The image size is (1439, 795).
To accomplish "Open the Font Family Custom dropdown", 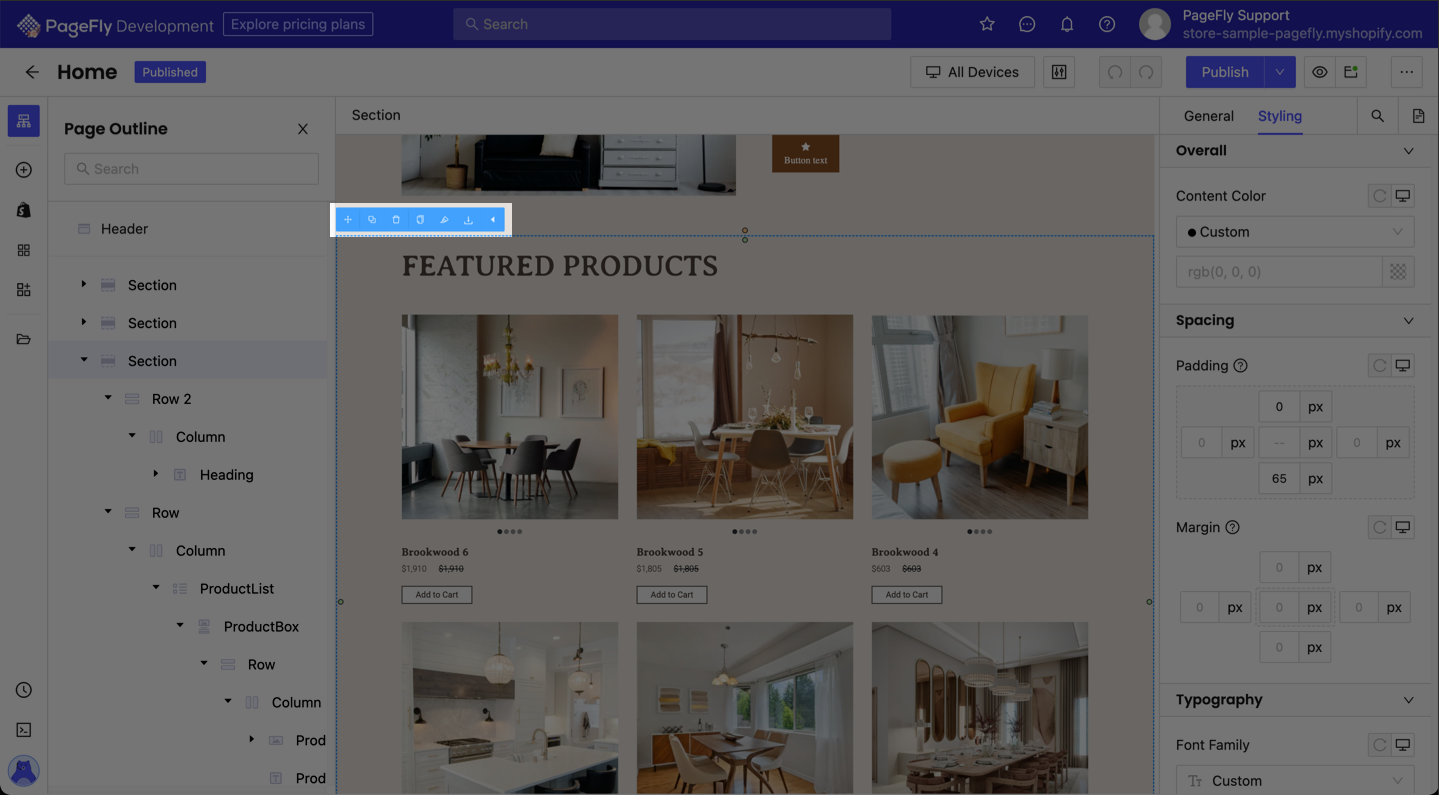I will tap(1295, 781).
